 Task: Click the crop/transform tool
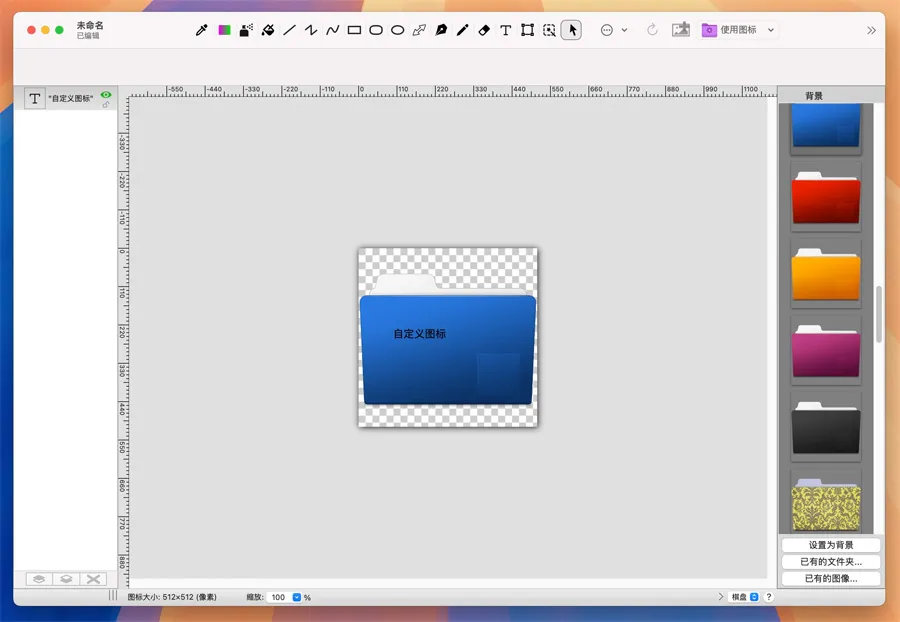(x=527, y=30)
